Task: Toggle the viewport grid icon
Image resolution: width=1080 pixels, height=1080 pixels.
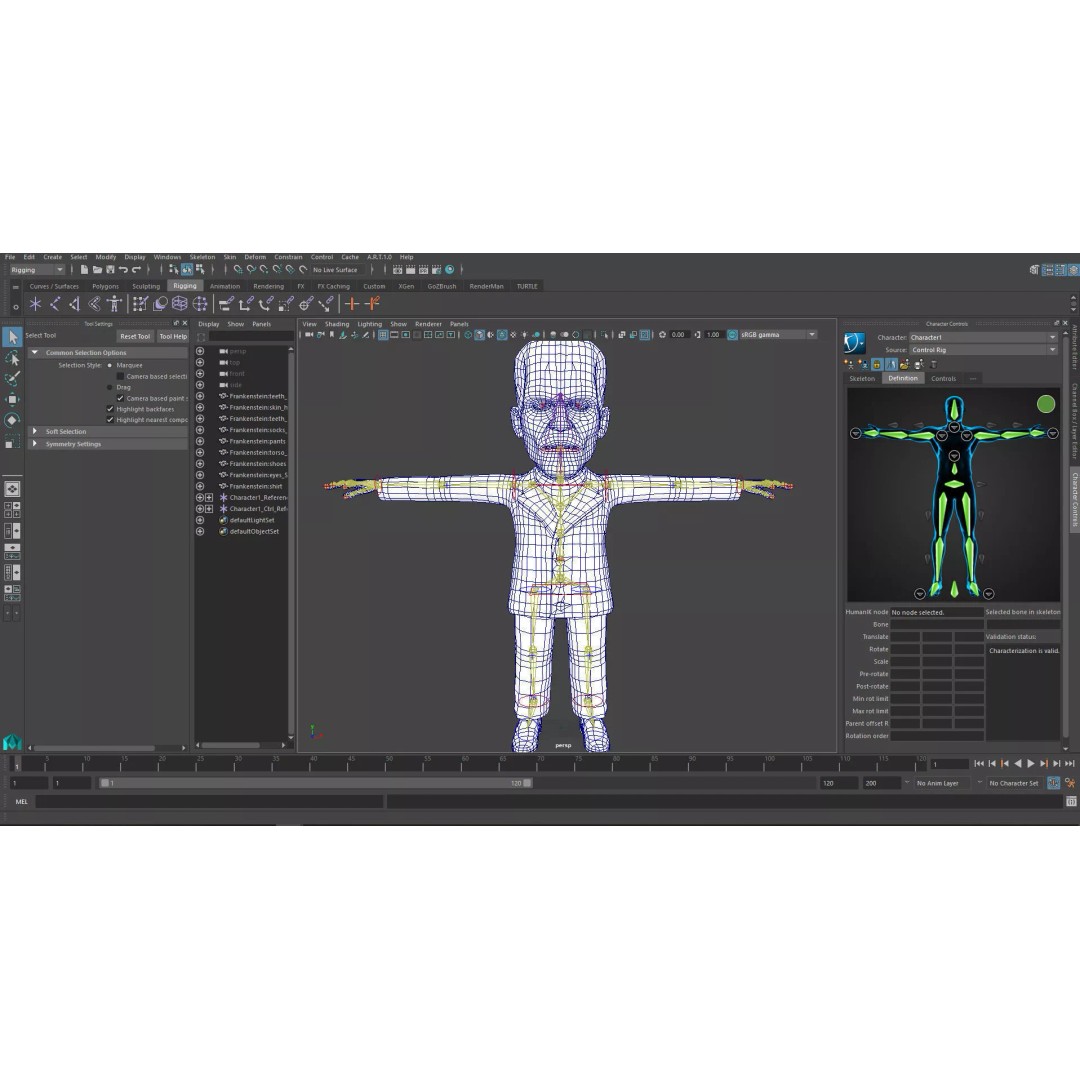Action: (x=383, y=335)
